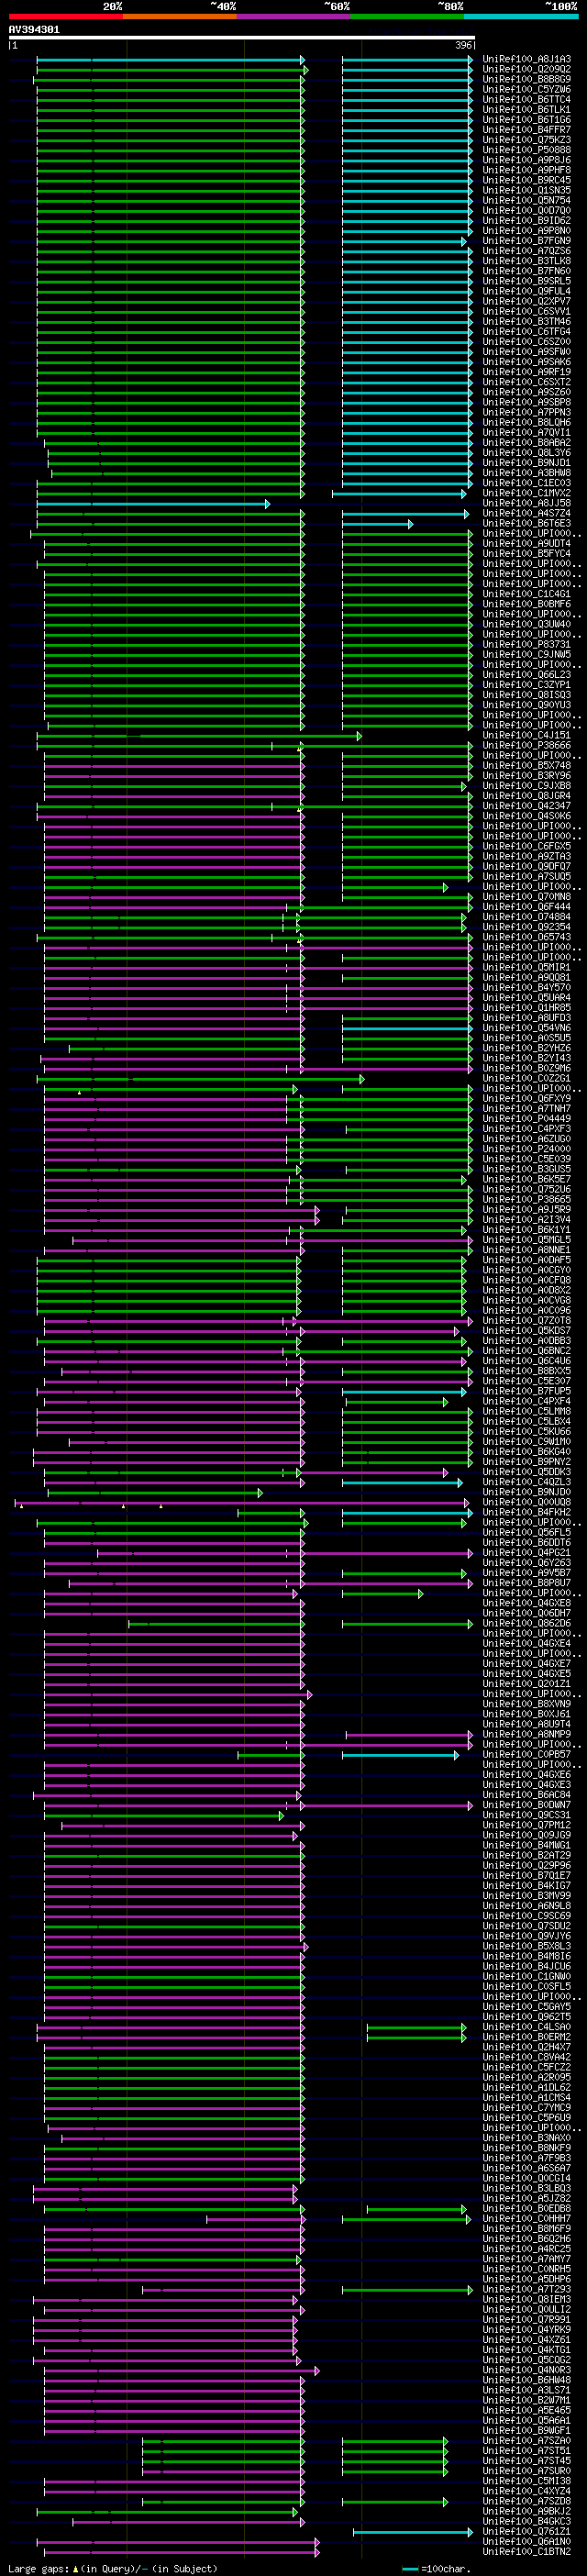Screen dimensions: 587x2576
Task: Click the UniRef100_P38666 label
Action: [527, 745]
